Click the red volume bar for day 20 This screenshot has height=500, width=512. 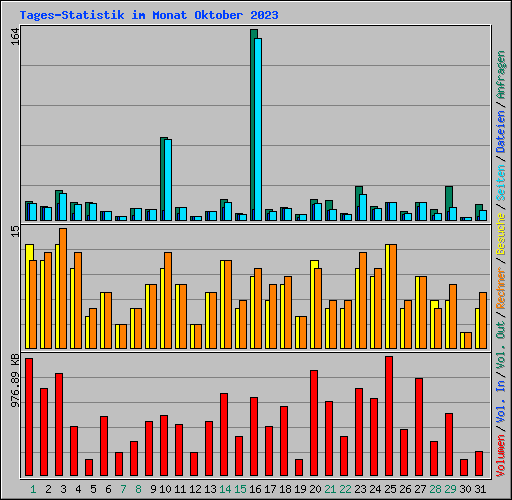[314, 423]
